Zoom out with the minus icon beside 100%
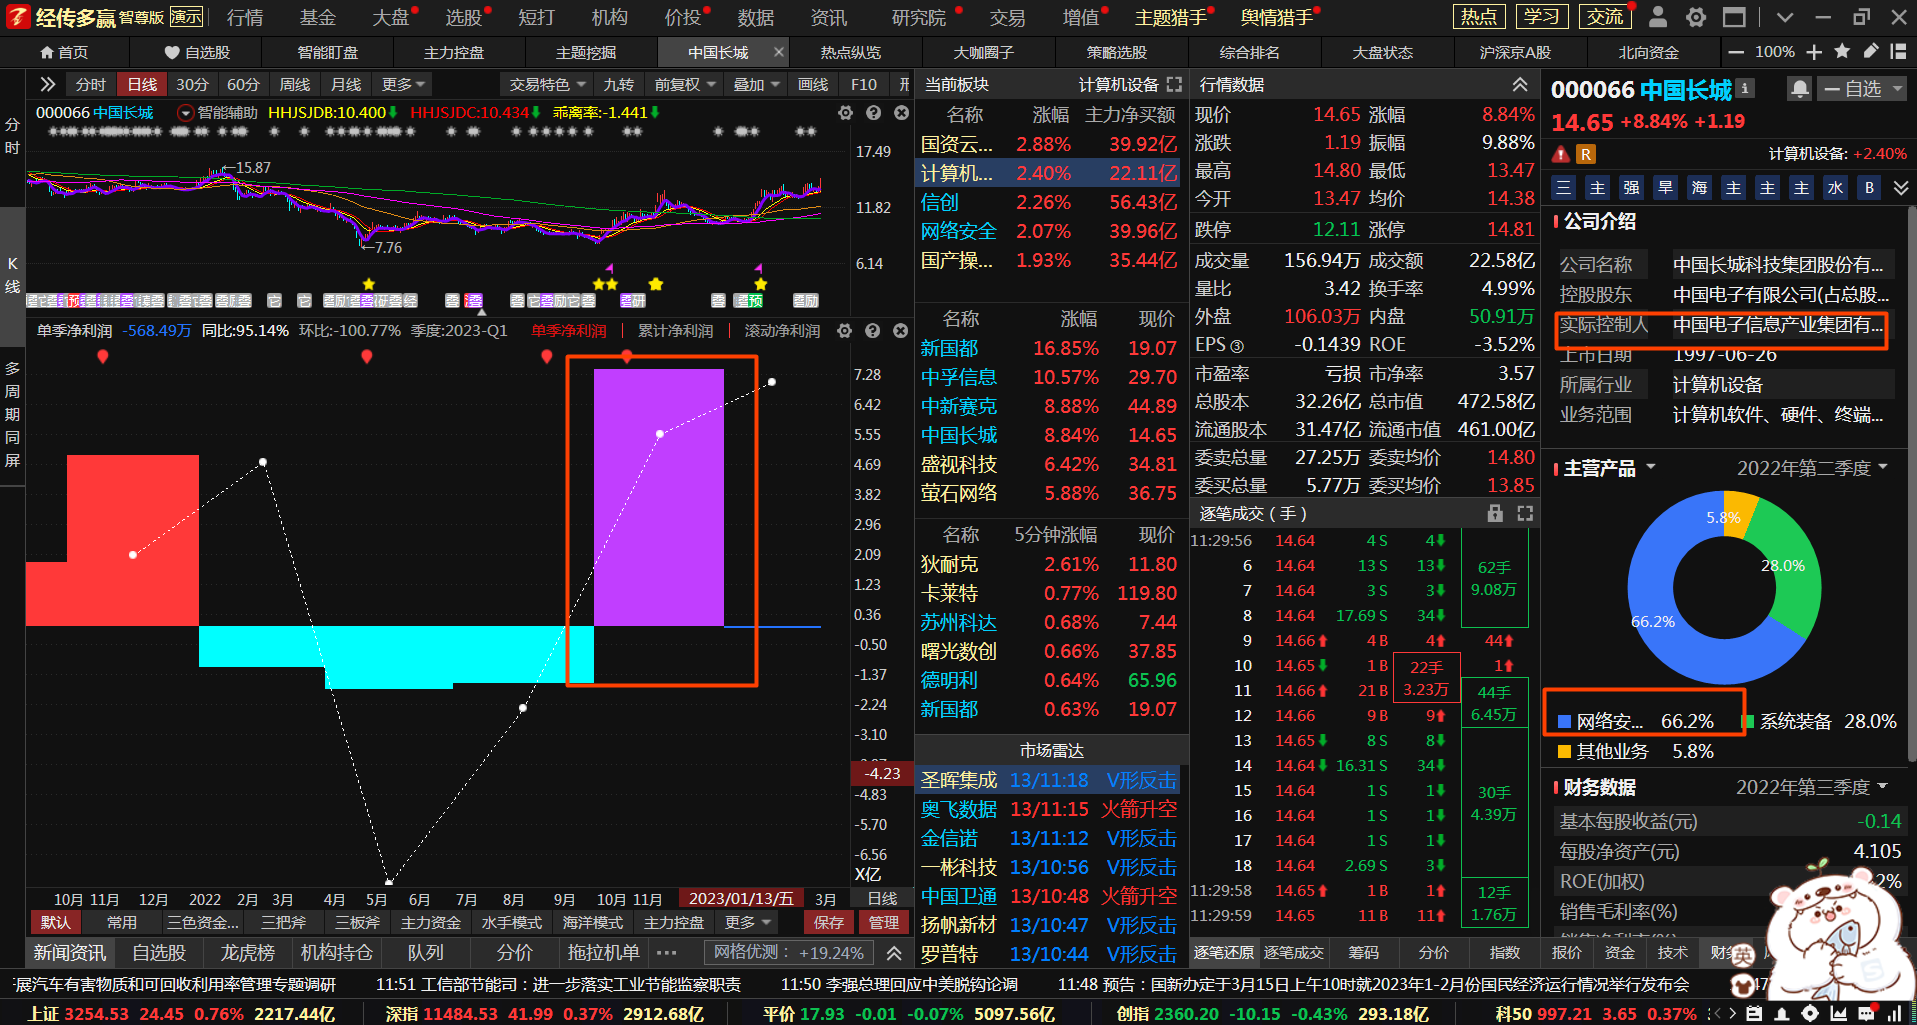This screenshot has height=1025, width=1917. 1736,52
